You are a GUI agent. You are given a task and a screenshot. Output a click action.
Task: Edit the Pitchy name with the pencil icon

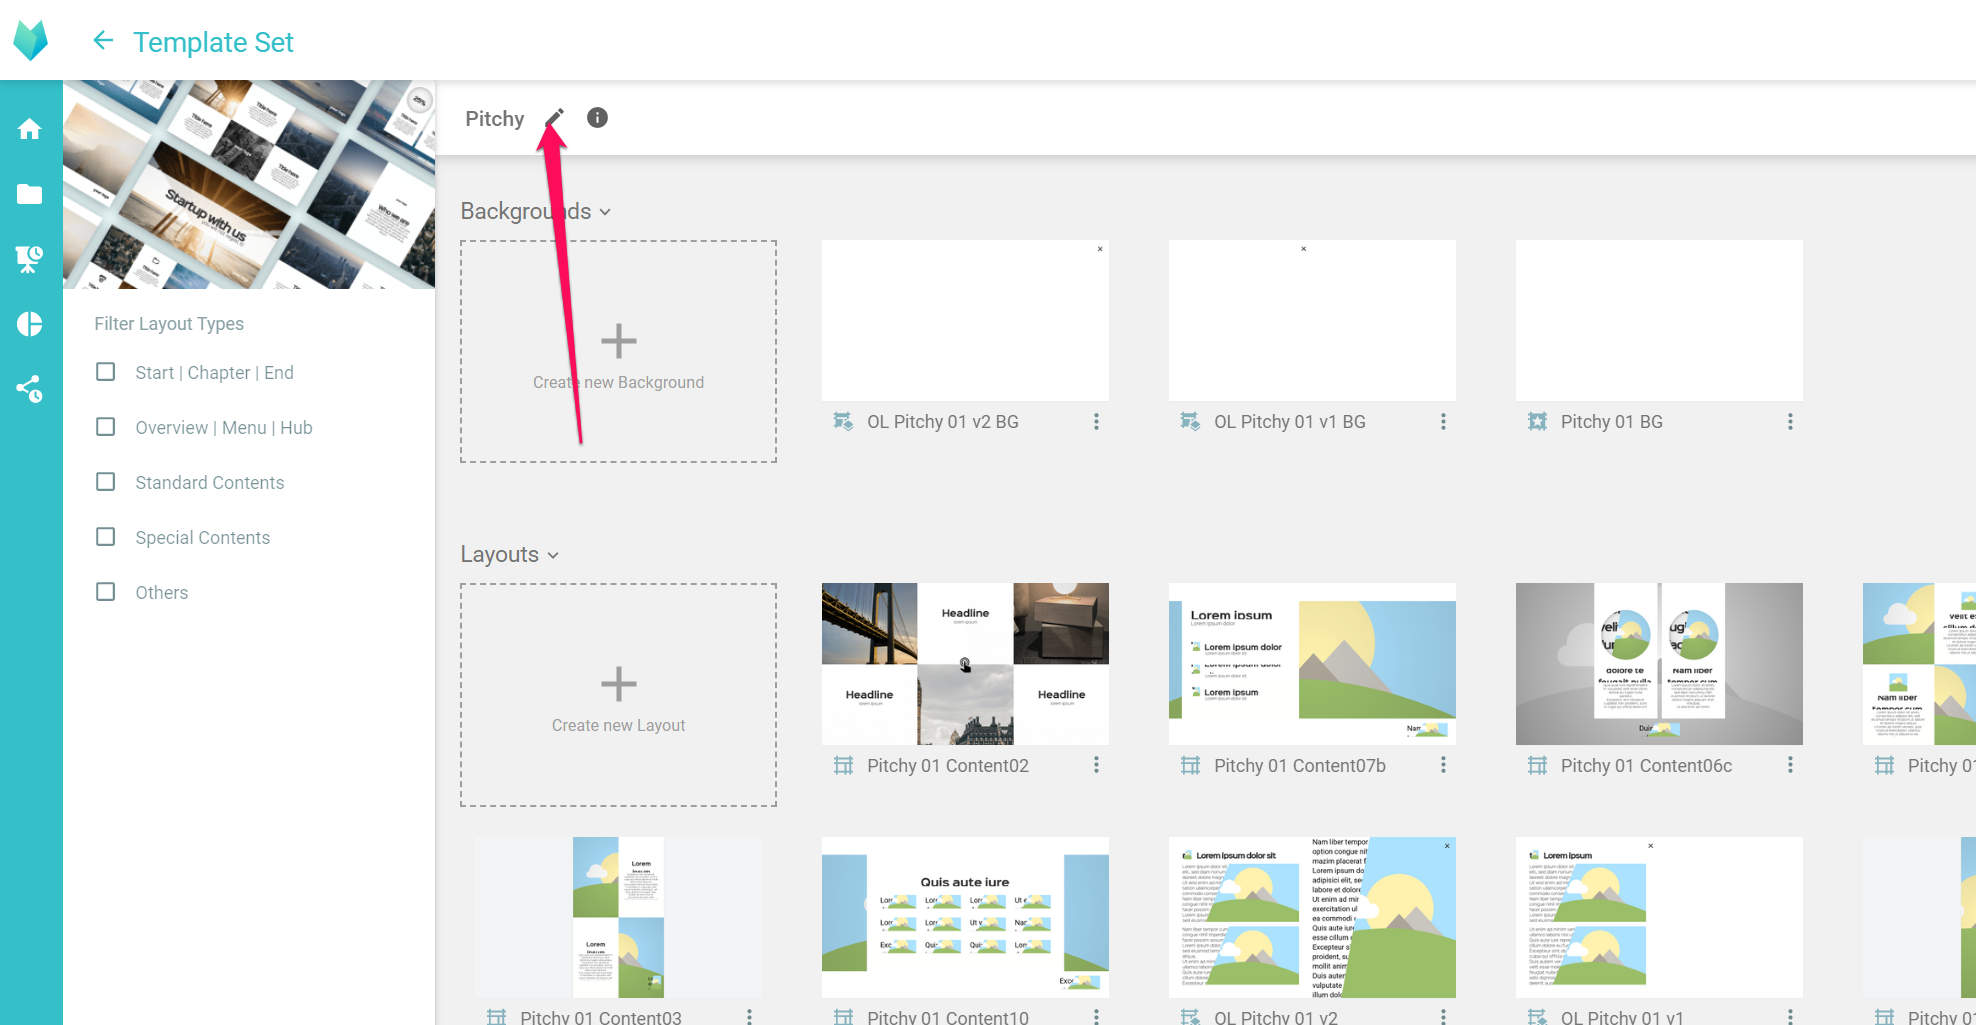[x=555, y=118]
